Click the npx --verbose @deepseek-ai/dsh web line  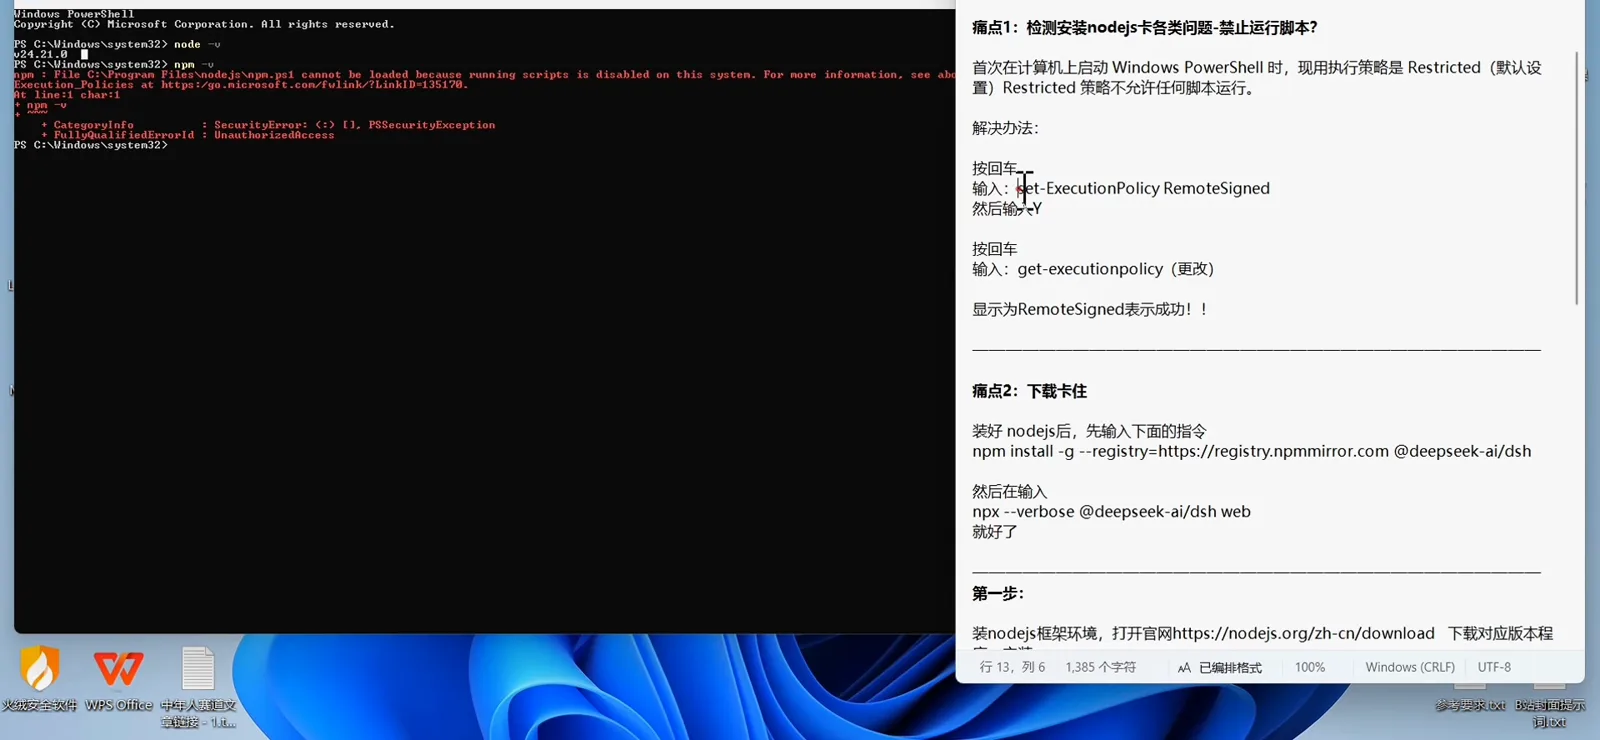1111,511
